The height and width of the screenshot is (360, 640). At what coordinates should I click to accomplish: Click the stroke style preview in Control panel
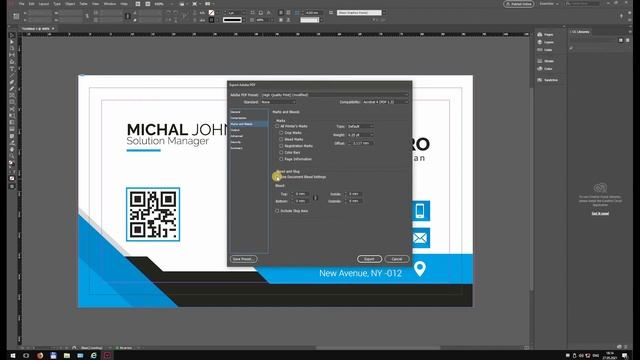(232, 20)
